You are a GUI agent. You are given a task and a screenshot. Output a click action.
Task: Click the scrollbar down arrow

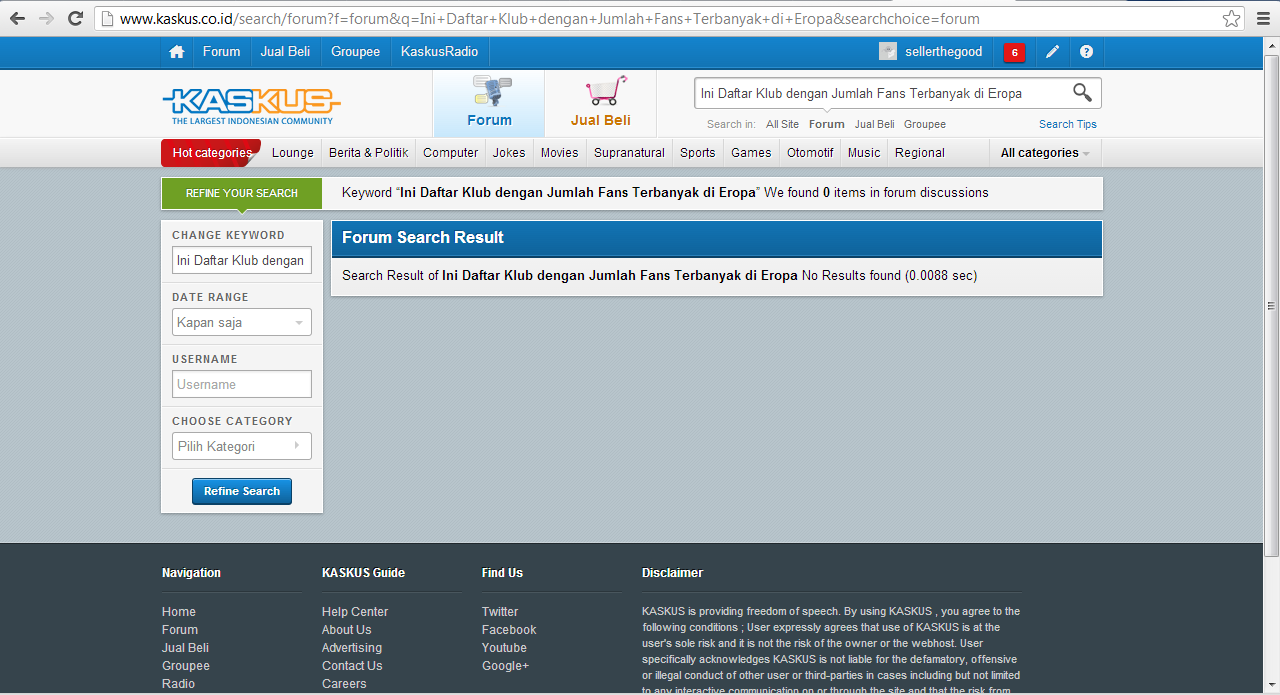pos(1271,686)
